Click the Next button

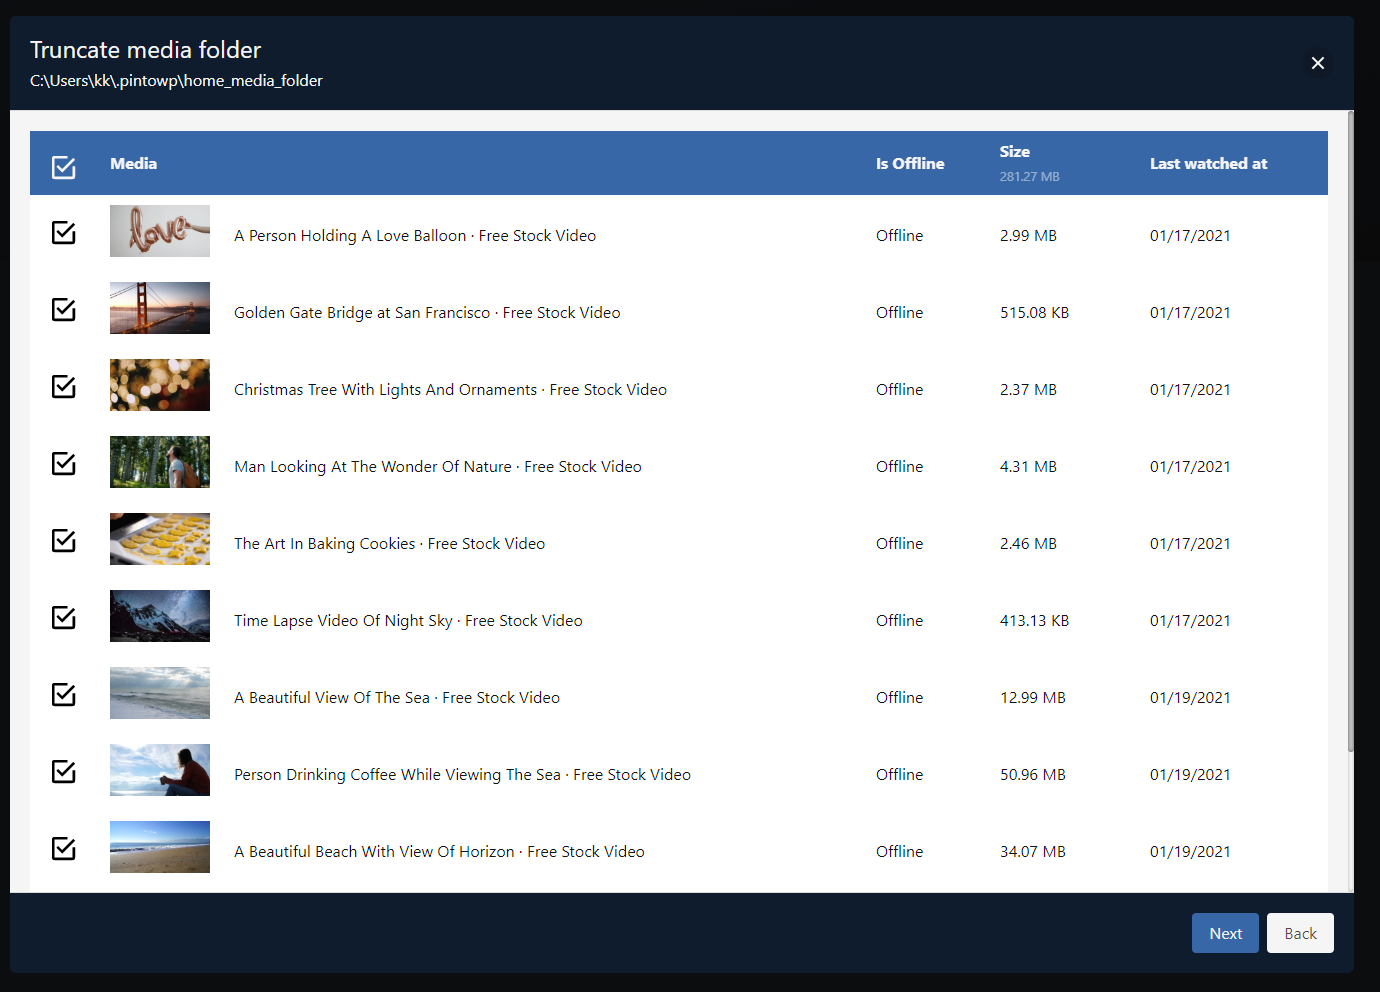pyautogui.click(x=1225, y=933)
